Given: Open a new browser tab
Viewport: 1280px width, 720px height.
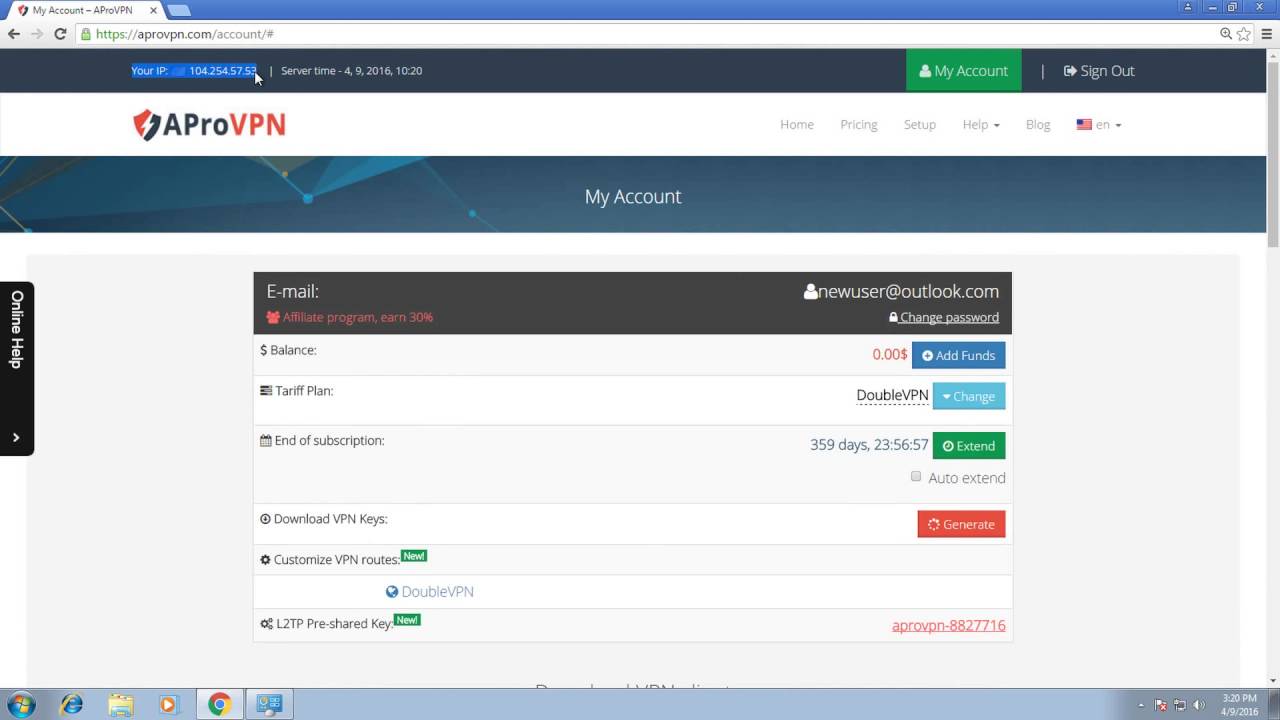Looking at the screenshot, I should click(x=179, y=10).
